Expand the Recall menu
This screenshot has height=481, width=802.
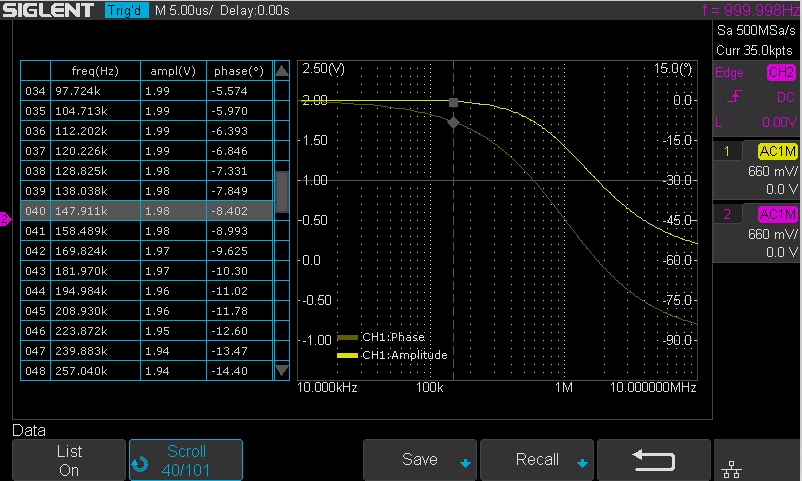[537, 460]
